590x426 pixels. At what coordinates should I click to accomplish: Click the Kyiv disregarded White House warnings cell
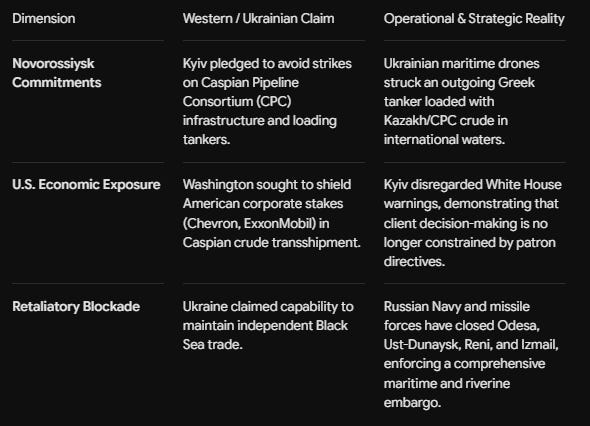[x=473, y=223]
